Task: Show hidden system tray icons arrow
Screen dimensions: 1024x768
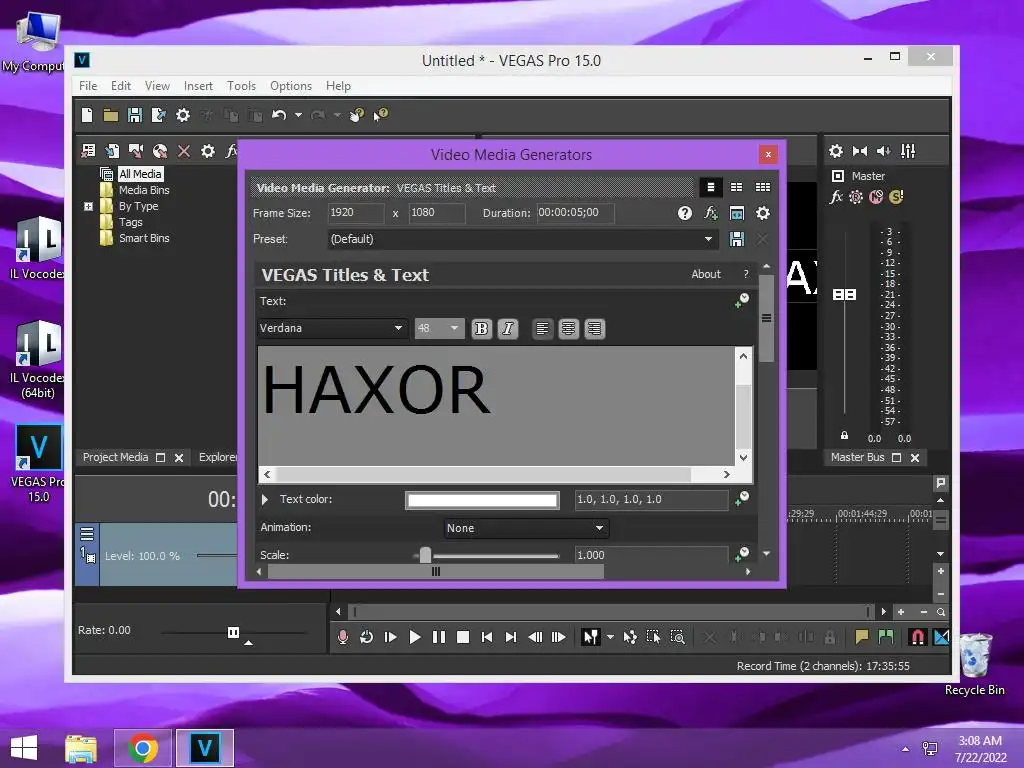Action: [905, 749]
